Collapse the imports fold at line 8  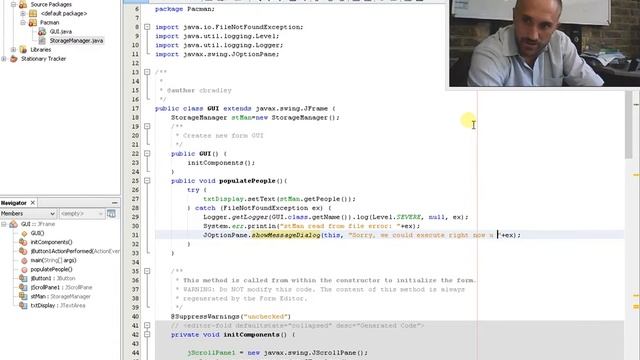pos(147,27)
